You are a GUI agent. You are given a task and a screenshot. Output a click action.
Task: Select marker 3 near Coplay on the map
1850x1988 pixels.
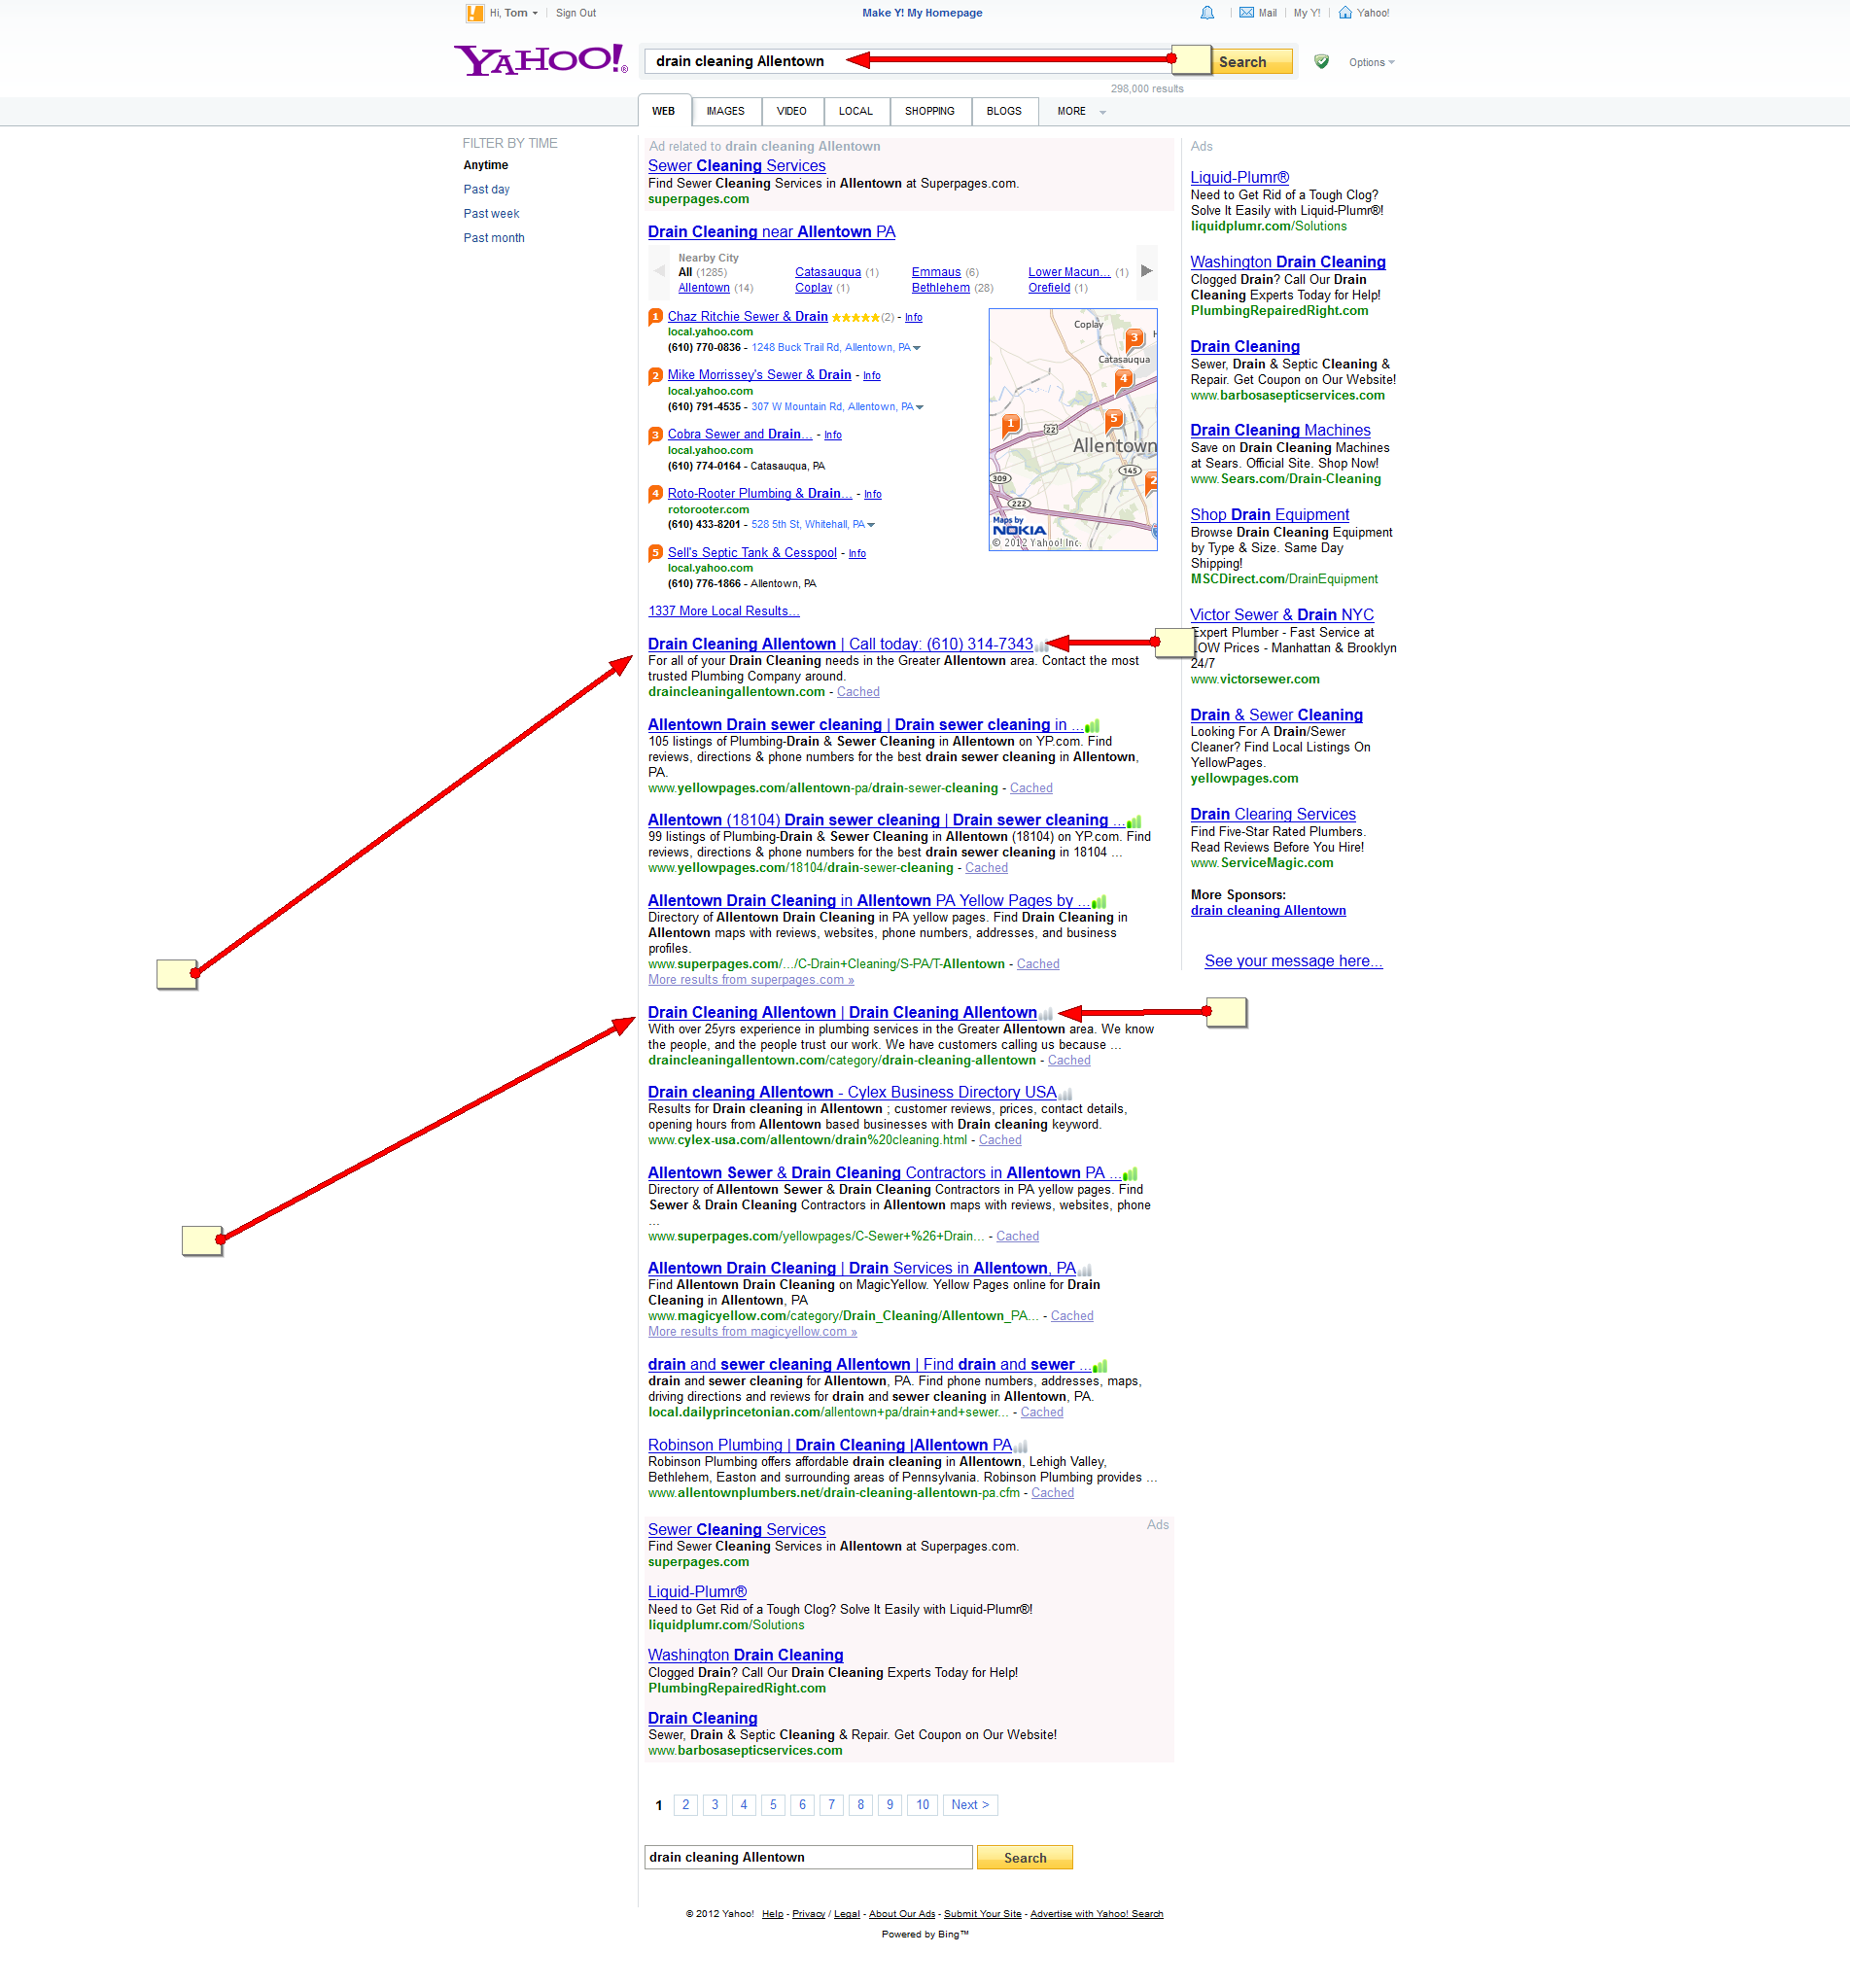pos(1134,339)
